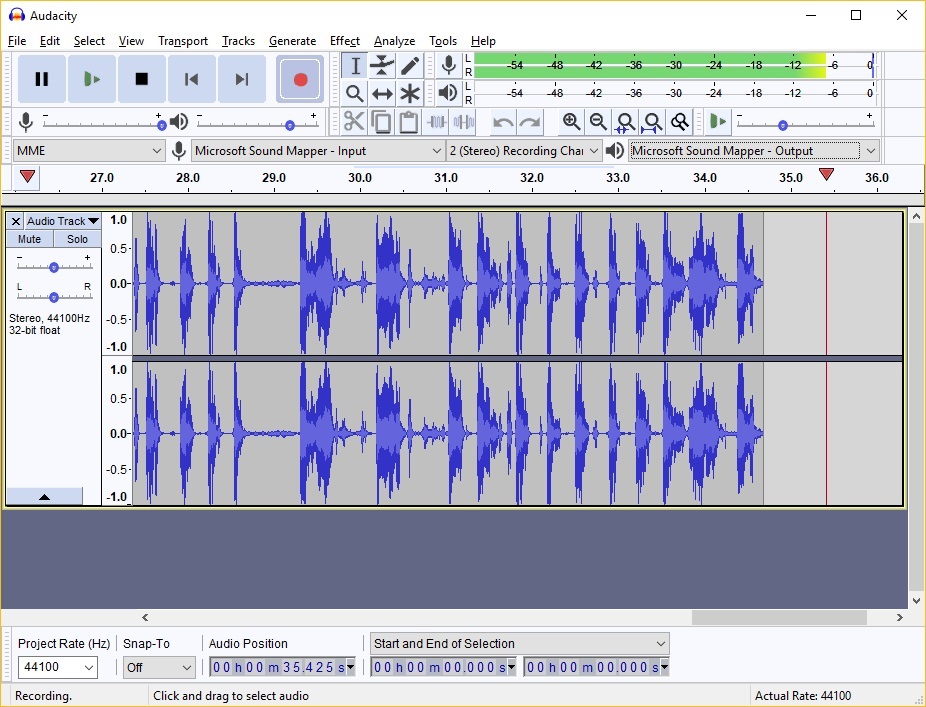Click the Silence audio icon
The height and width of the screenshot is (707, 926).
pos(464,122)
